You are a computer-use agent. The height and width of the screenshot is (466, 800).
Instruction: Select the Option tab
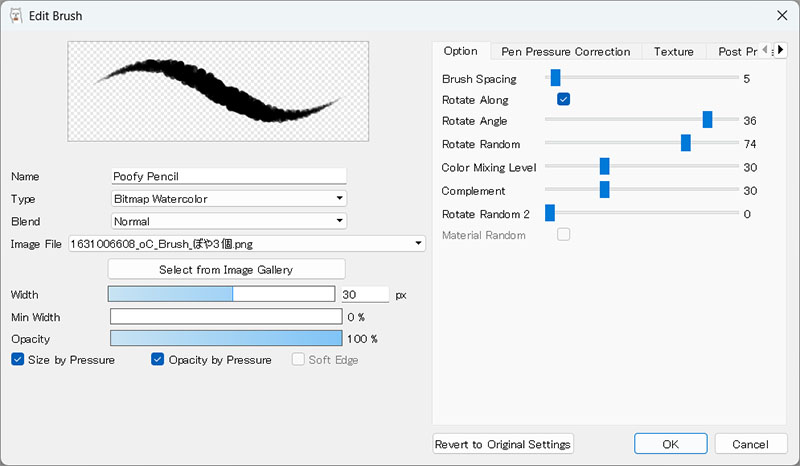click(x=460, y=51)
